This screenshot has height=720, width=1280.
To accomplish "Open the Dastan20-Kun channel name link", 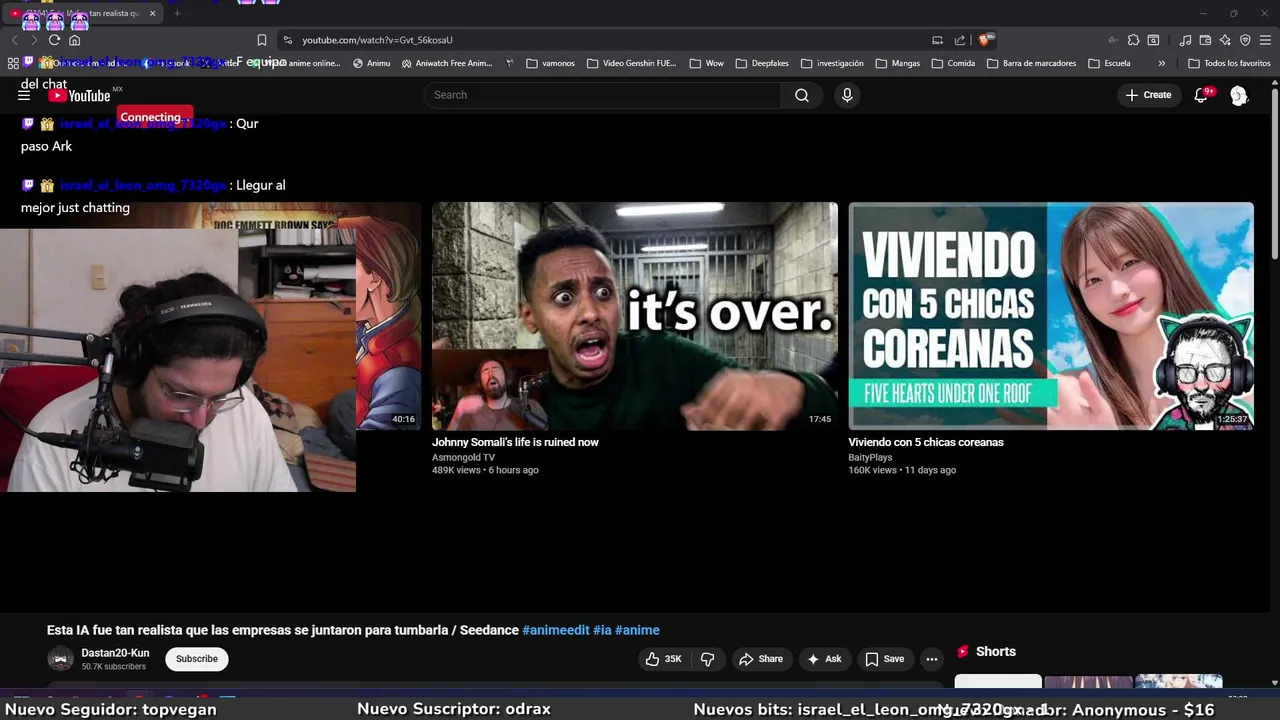I will pyautogui.click(x=115, y=653).
